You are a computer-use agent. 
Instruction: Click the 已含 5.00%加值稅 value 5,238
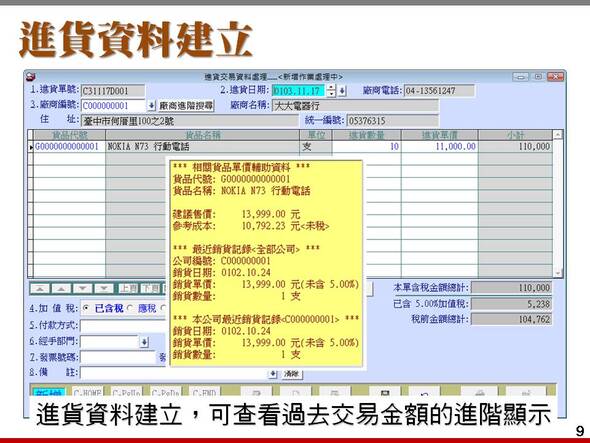(x=511, y=304)
